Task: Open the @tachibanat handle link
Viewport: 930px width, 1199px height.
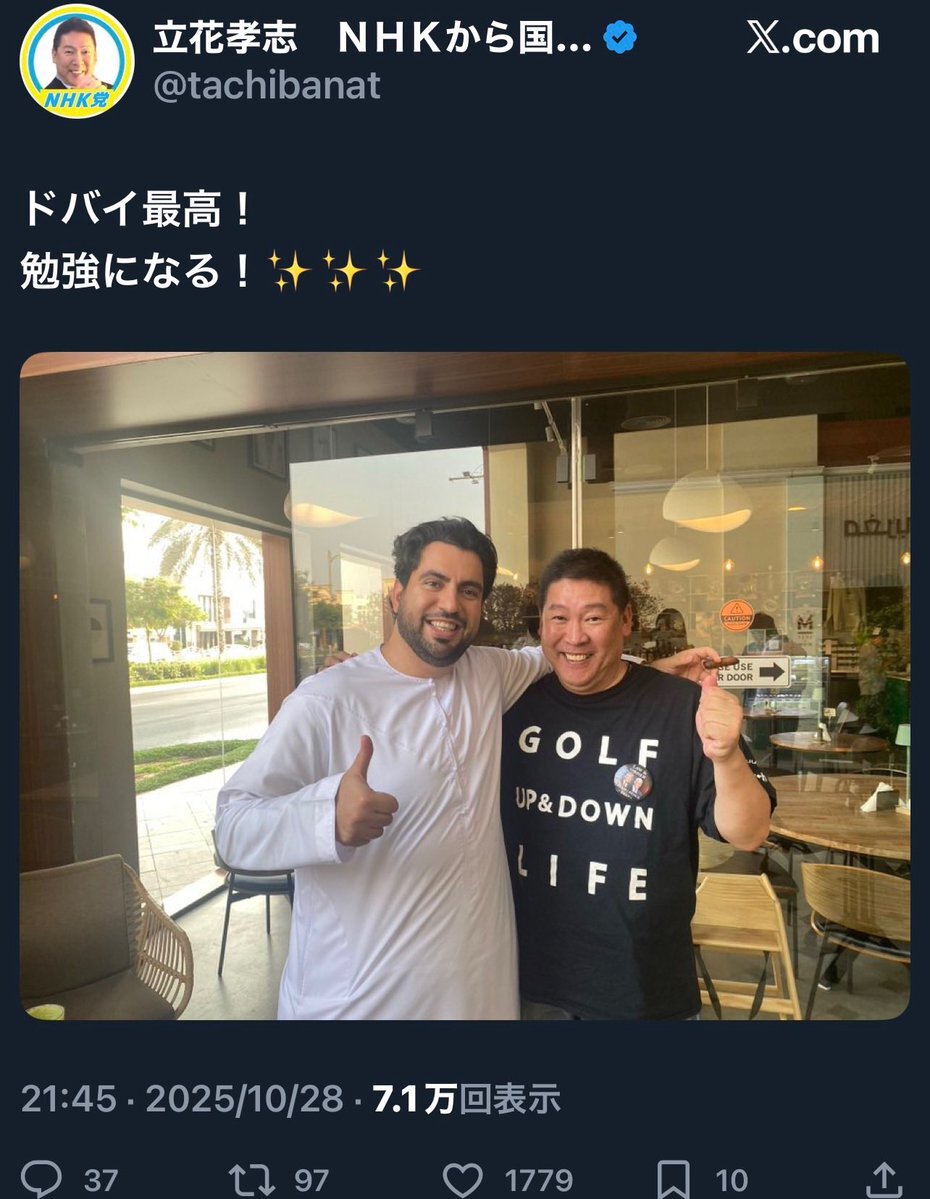Action: pyautogui.click(x=267, y=85)
